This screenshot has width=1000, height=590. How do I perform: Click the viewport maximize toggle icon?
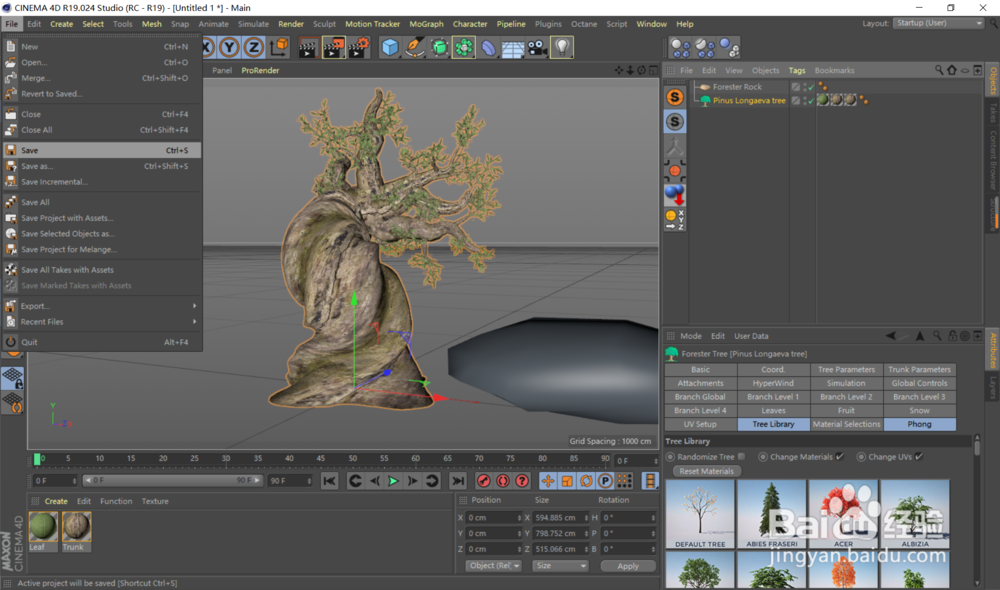click(x=653, y=70)
